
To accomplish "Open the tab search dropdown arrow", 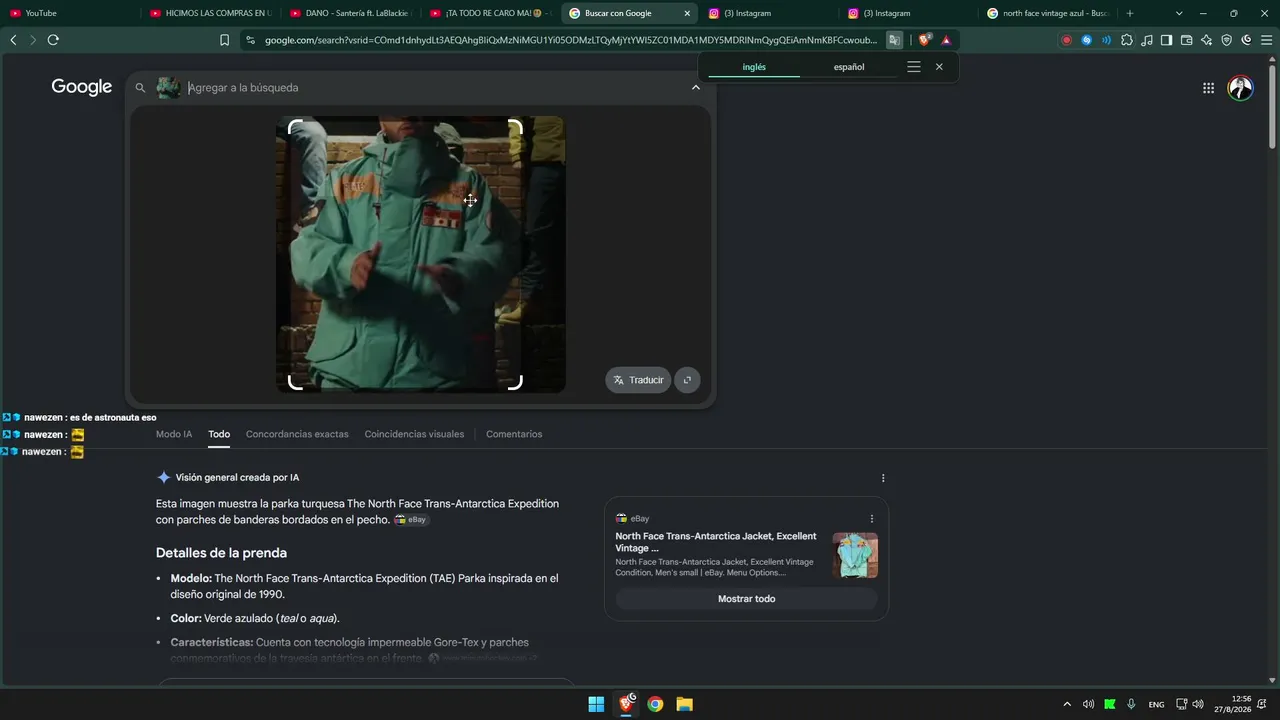I will click(x=1179, y=13).
